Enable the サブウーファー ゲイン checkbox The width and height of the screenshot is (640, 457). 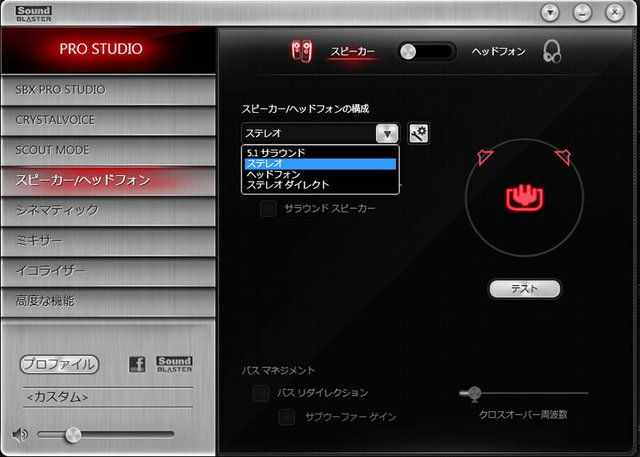click(287, 417)
